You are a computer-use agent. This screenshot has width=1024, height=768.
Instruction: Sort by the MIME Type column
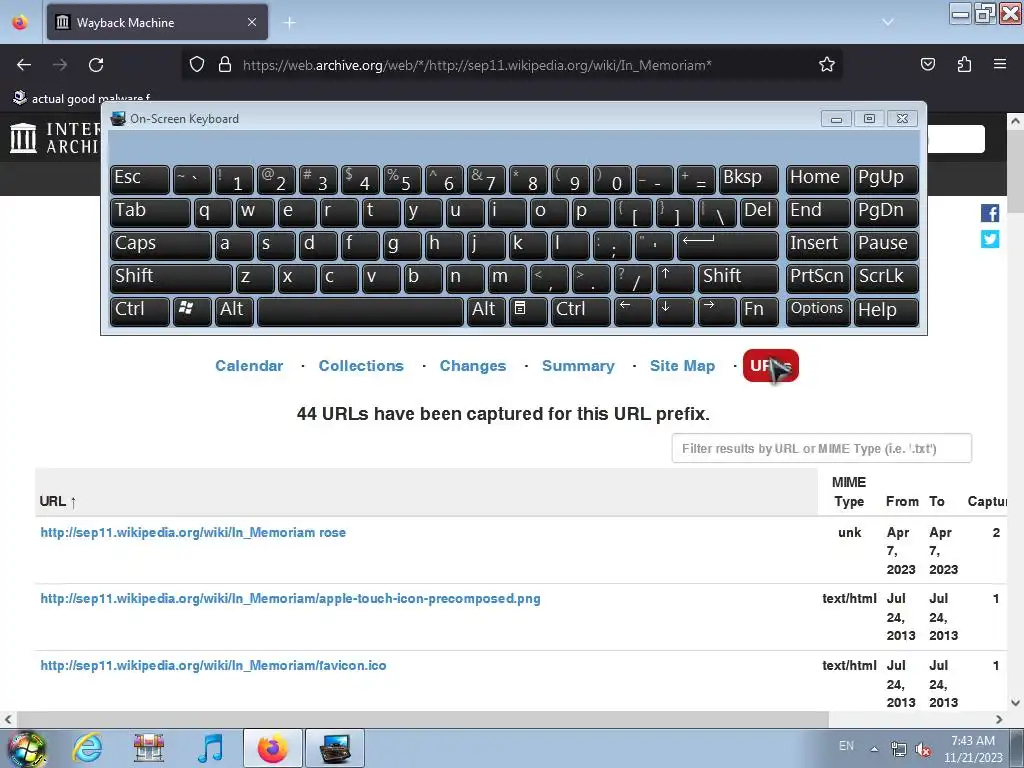[x=849, y=492]
